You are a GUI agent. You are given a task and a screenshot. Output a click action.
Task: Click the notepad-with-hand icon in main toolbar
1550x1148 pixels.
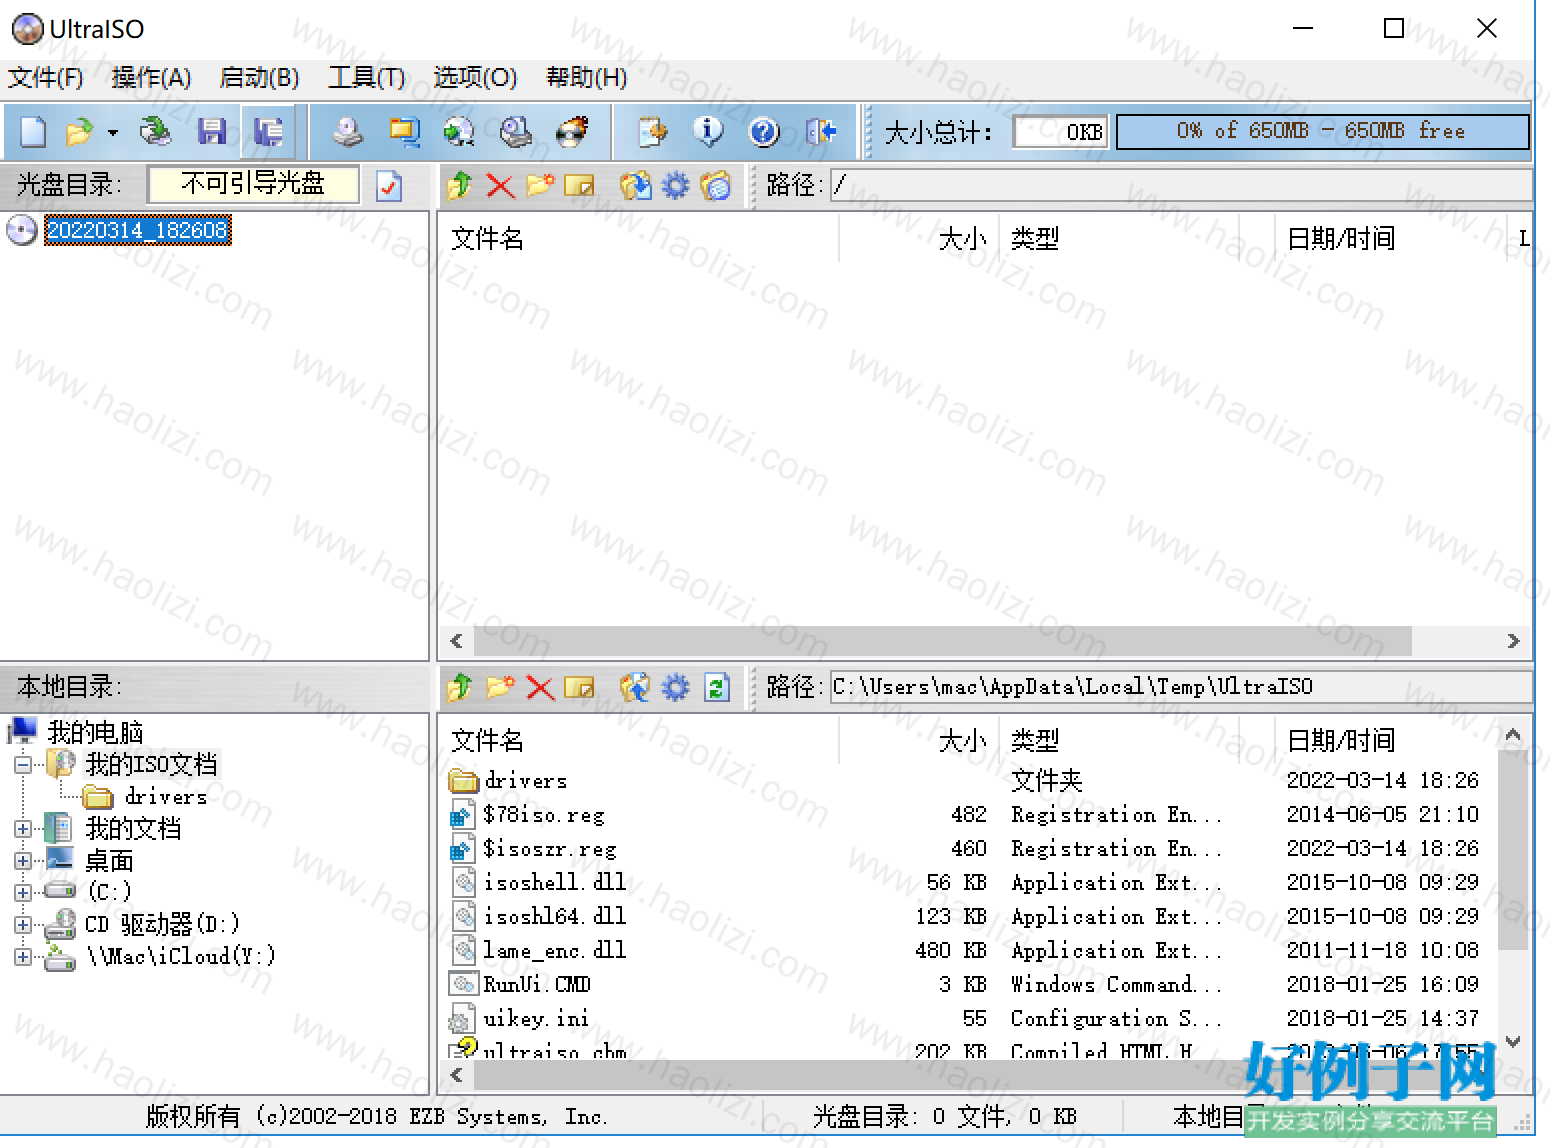point(652,131)
